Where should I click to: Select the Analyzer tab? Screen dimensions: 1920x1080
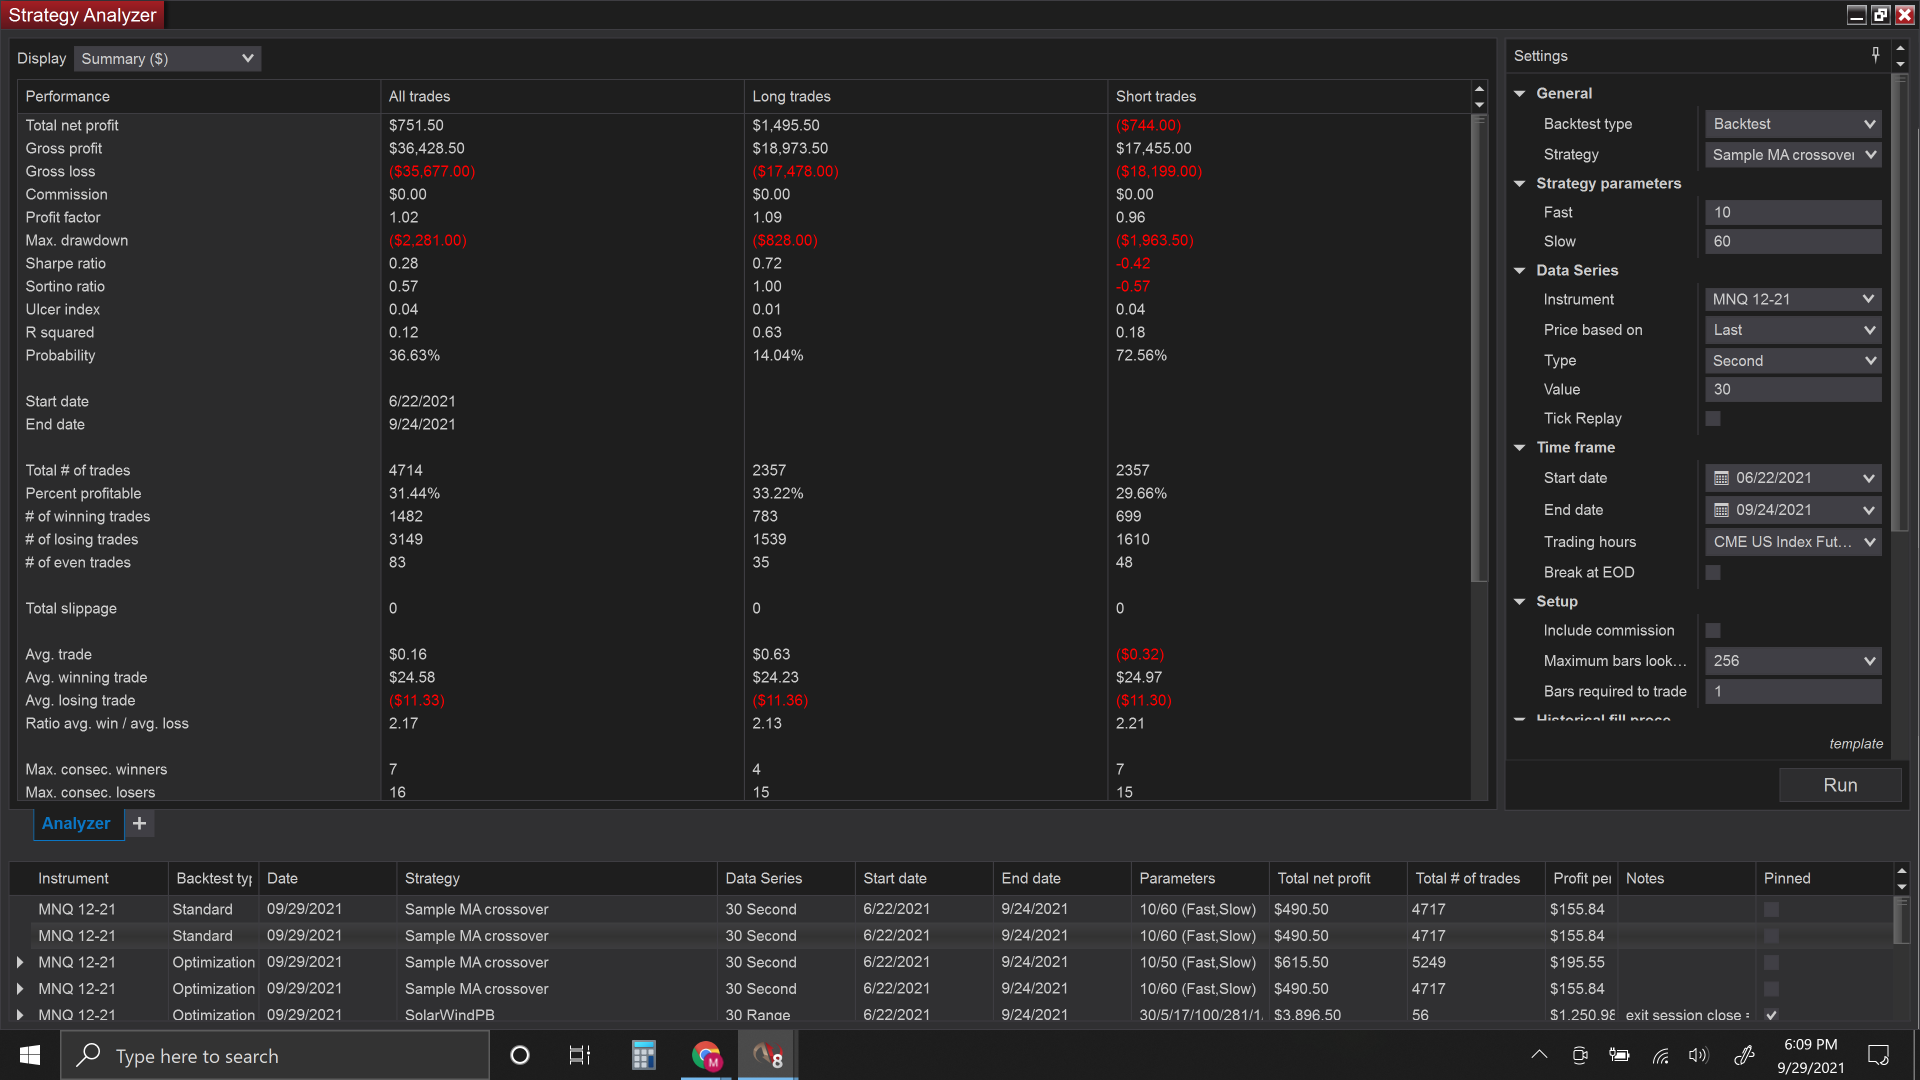click(76, 823)
